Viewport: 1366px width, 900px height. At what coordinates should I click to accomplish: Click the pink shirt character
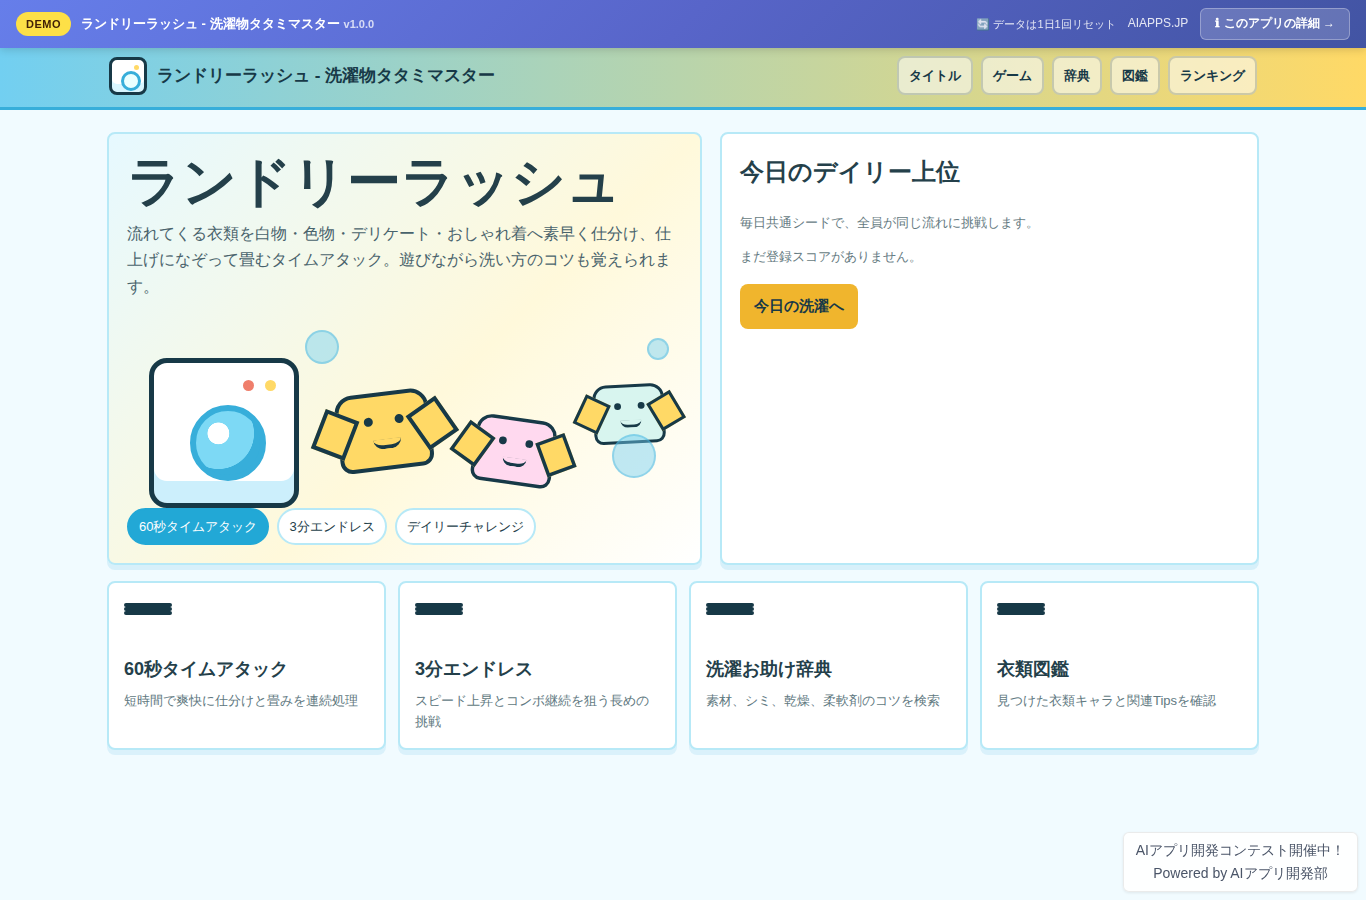513,450
